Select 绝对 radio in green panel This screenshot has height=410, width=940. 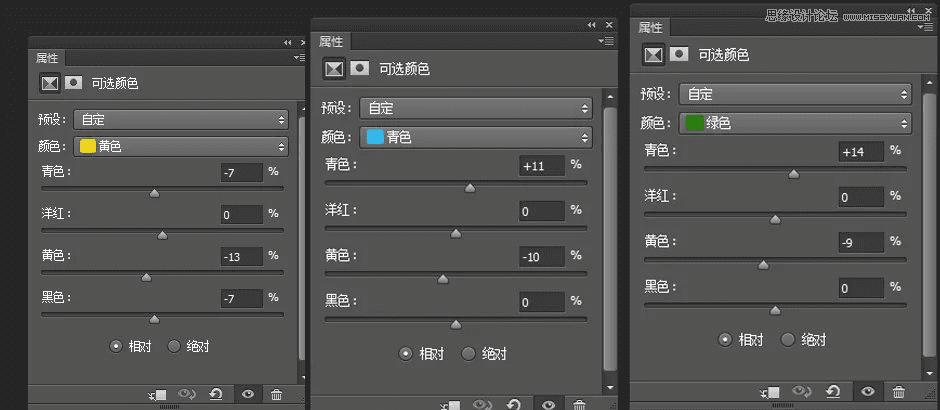click(x=788, y=340)
